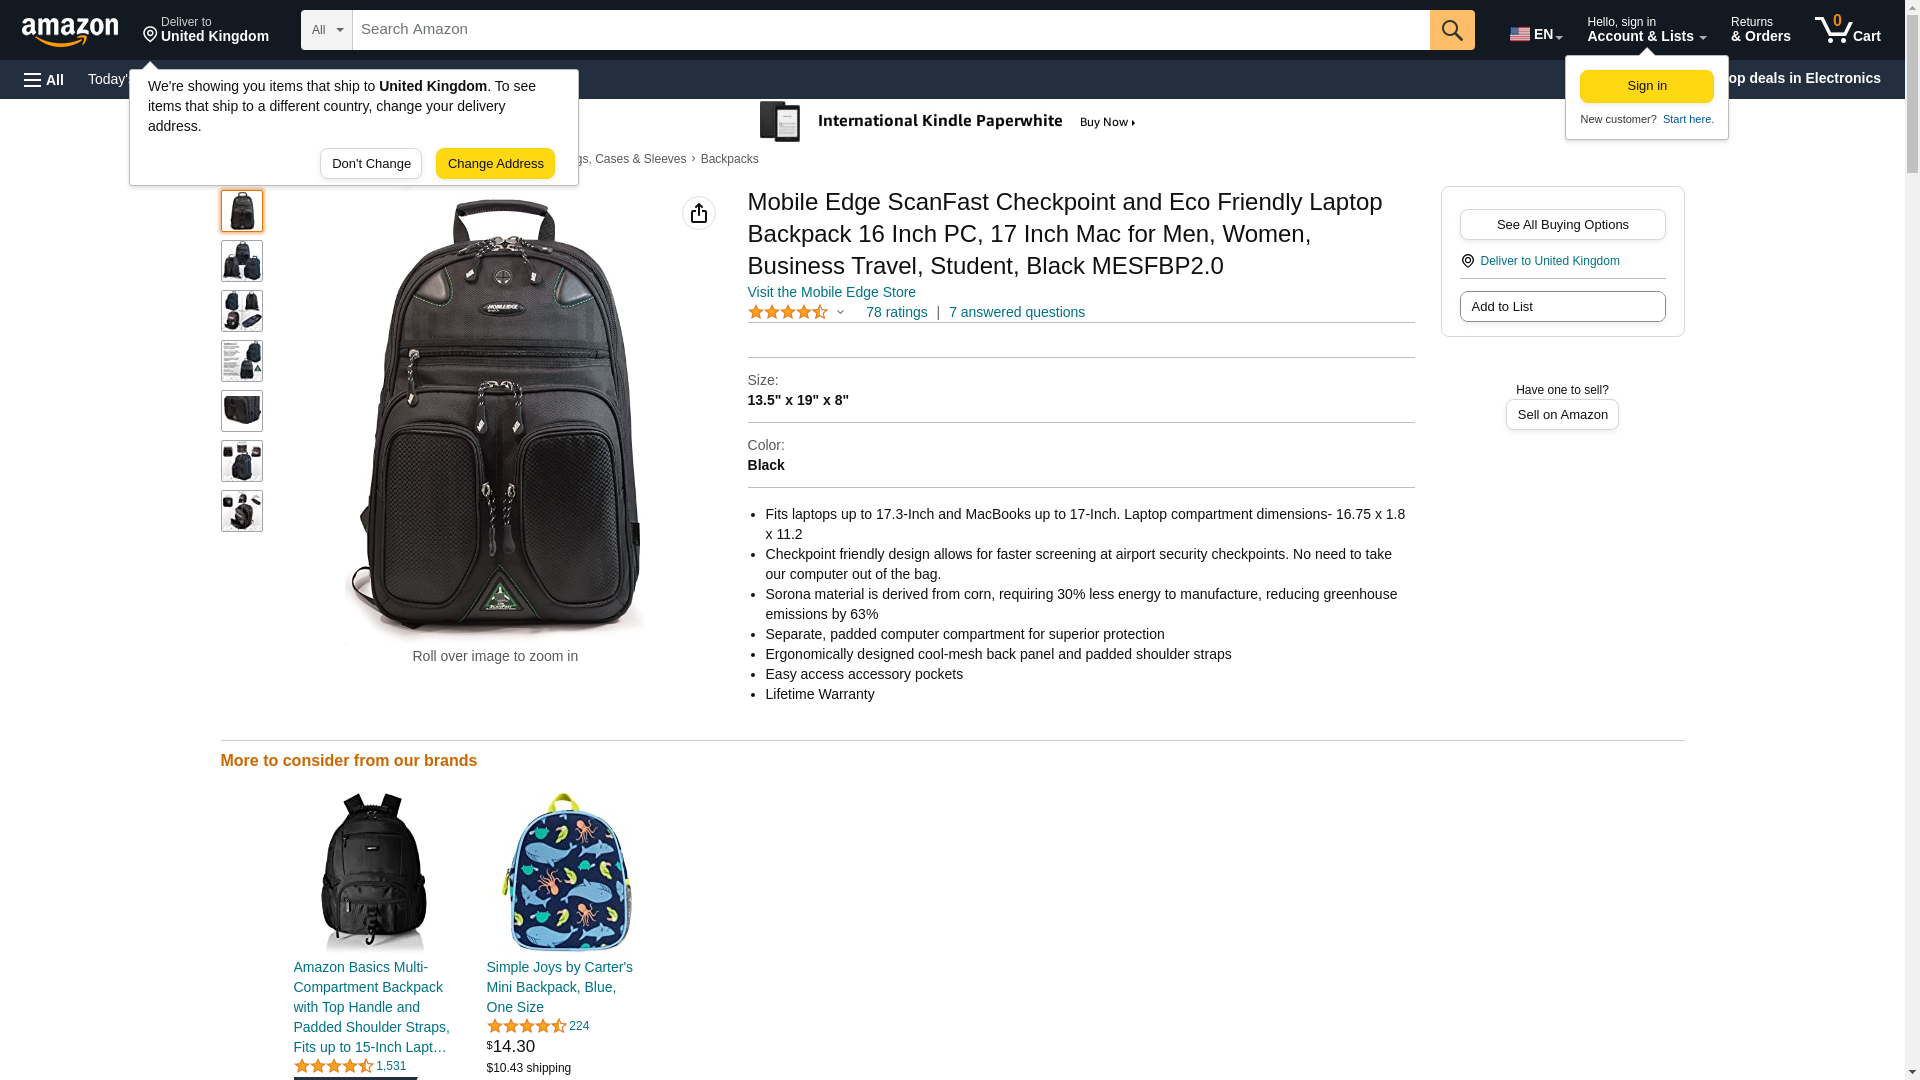The image size is (1920, 1080).
Task: Expand the search category All dropdown
Action: click(326, 30)
